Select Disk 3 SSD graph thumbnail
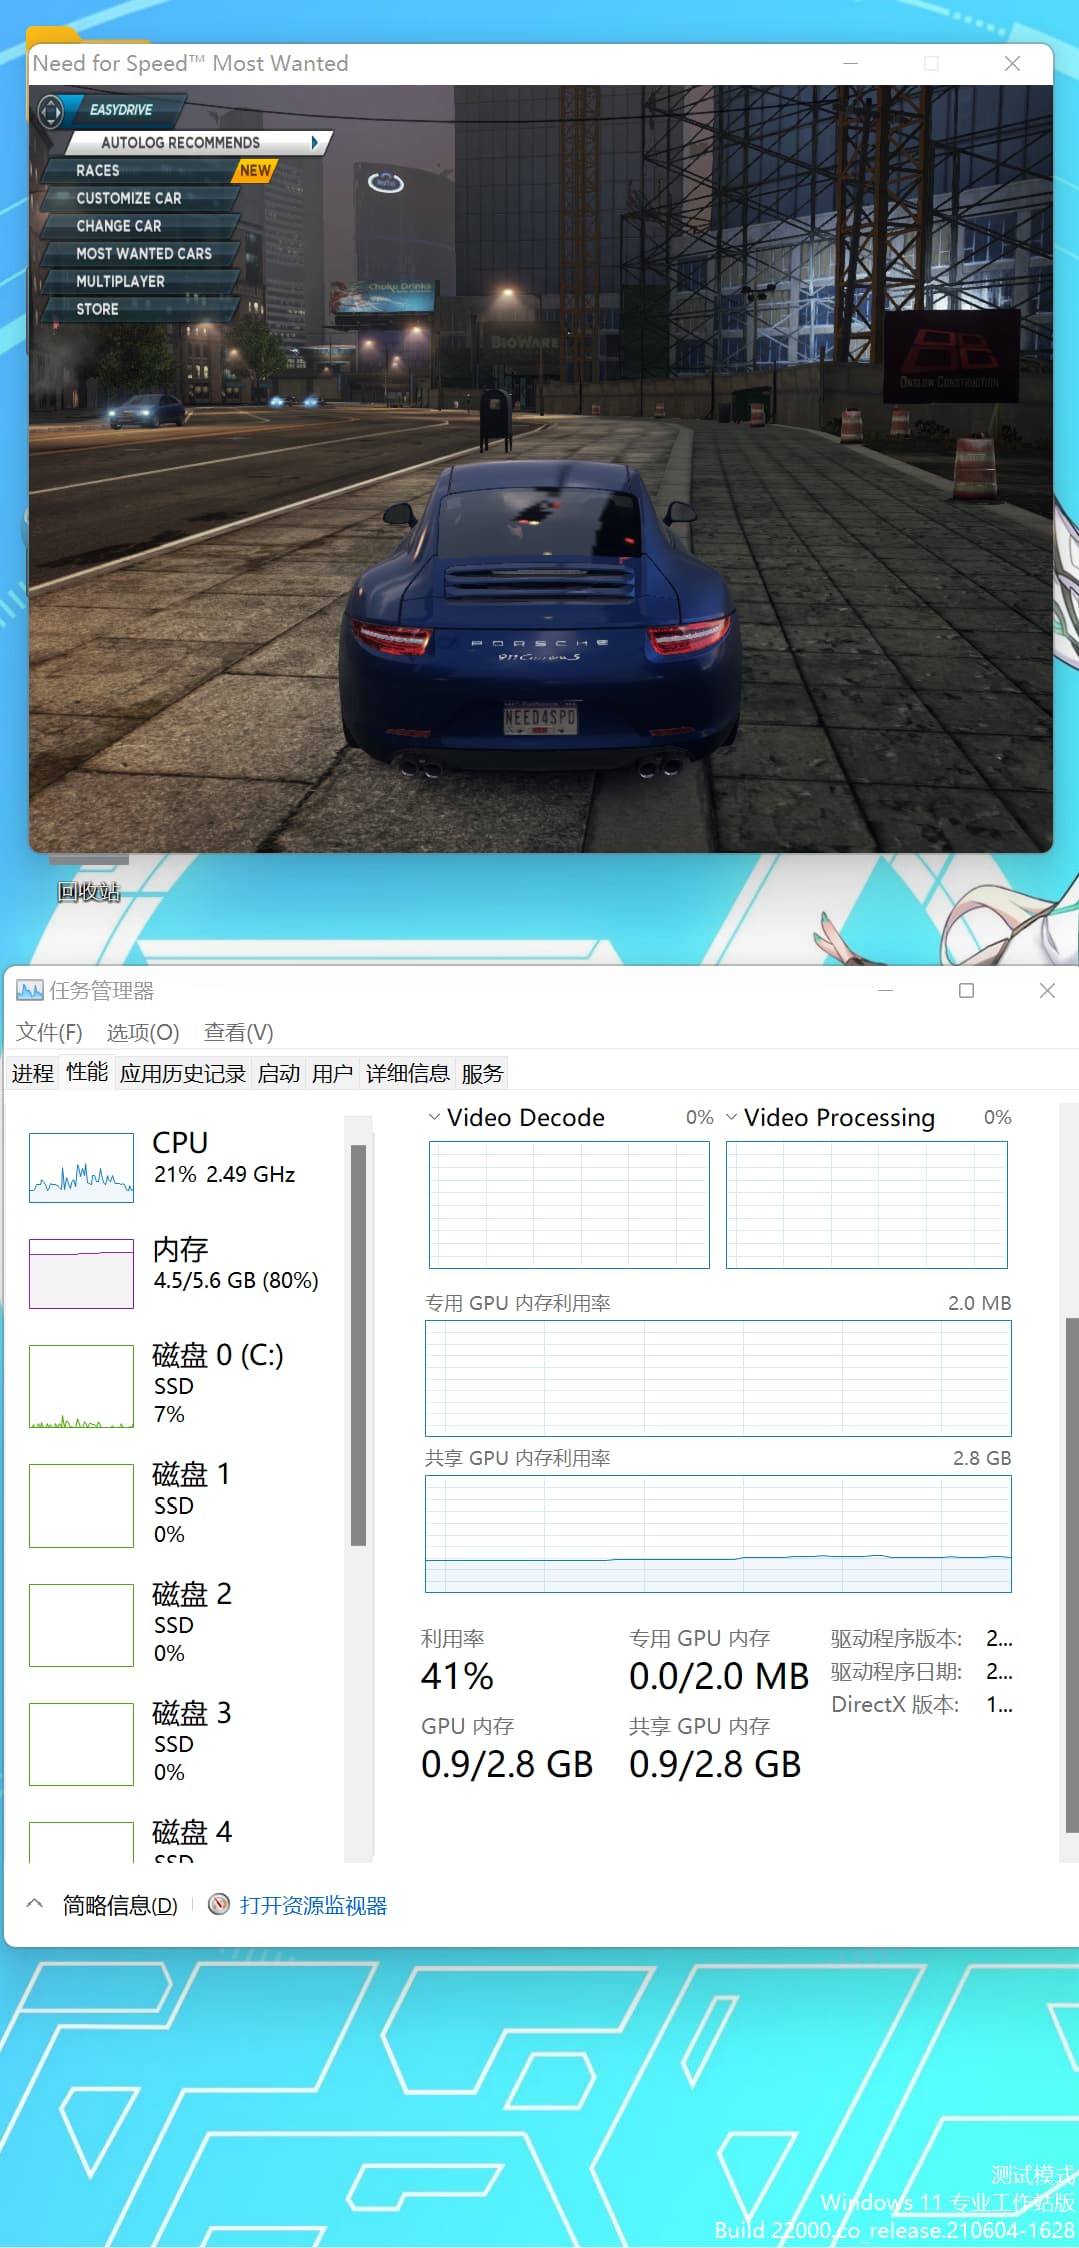1079x2248 pixels. (x=81, y=1743)
